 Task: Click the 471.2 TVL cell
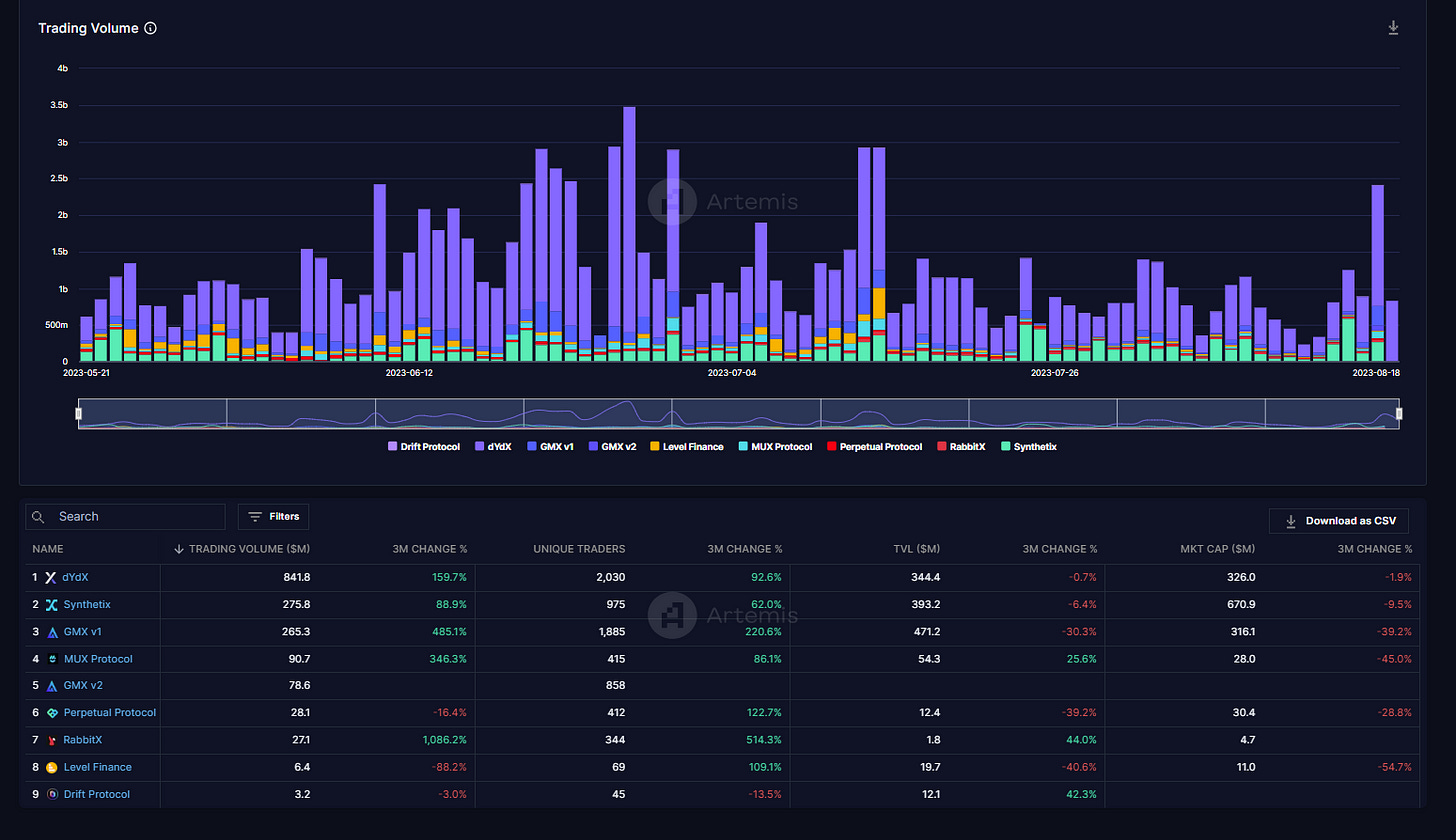[x=925, y=632]
